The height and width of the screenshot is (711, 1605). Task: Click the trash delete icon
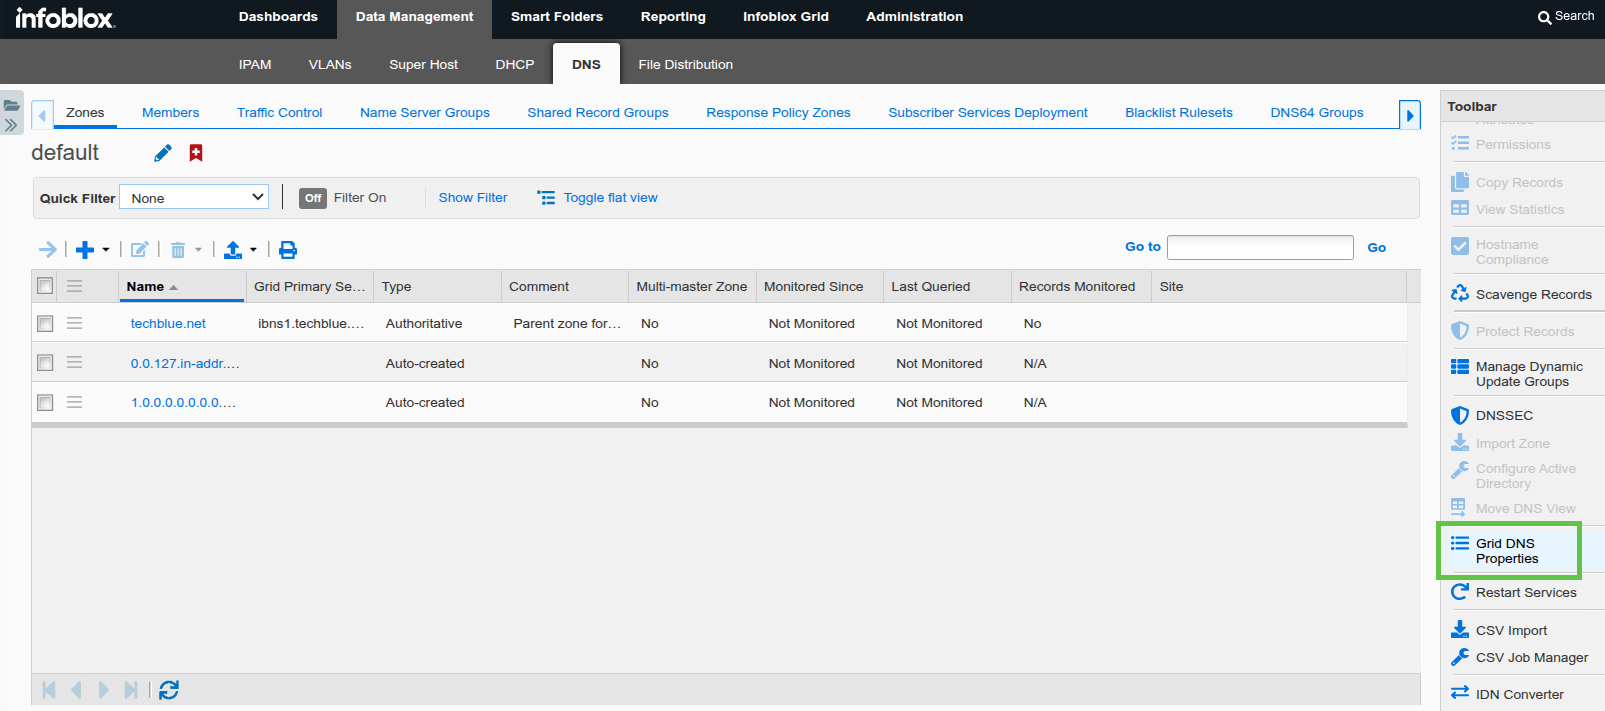click(x=178, y=250)
